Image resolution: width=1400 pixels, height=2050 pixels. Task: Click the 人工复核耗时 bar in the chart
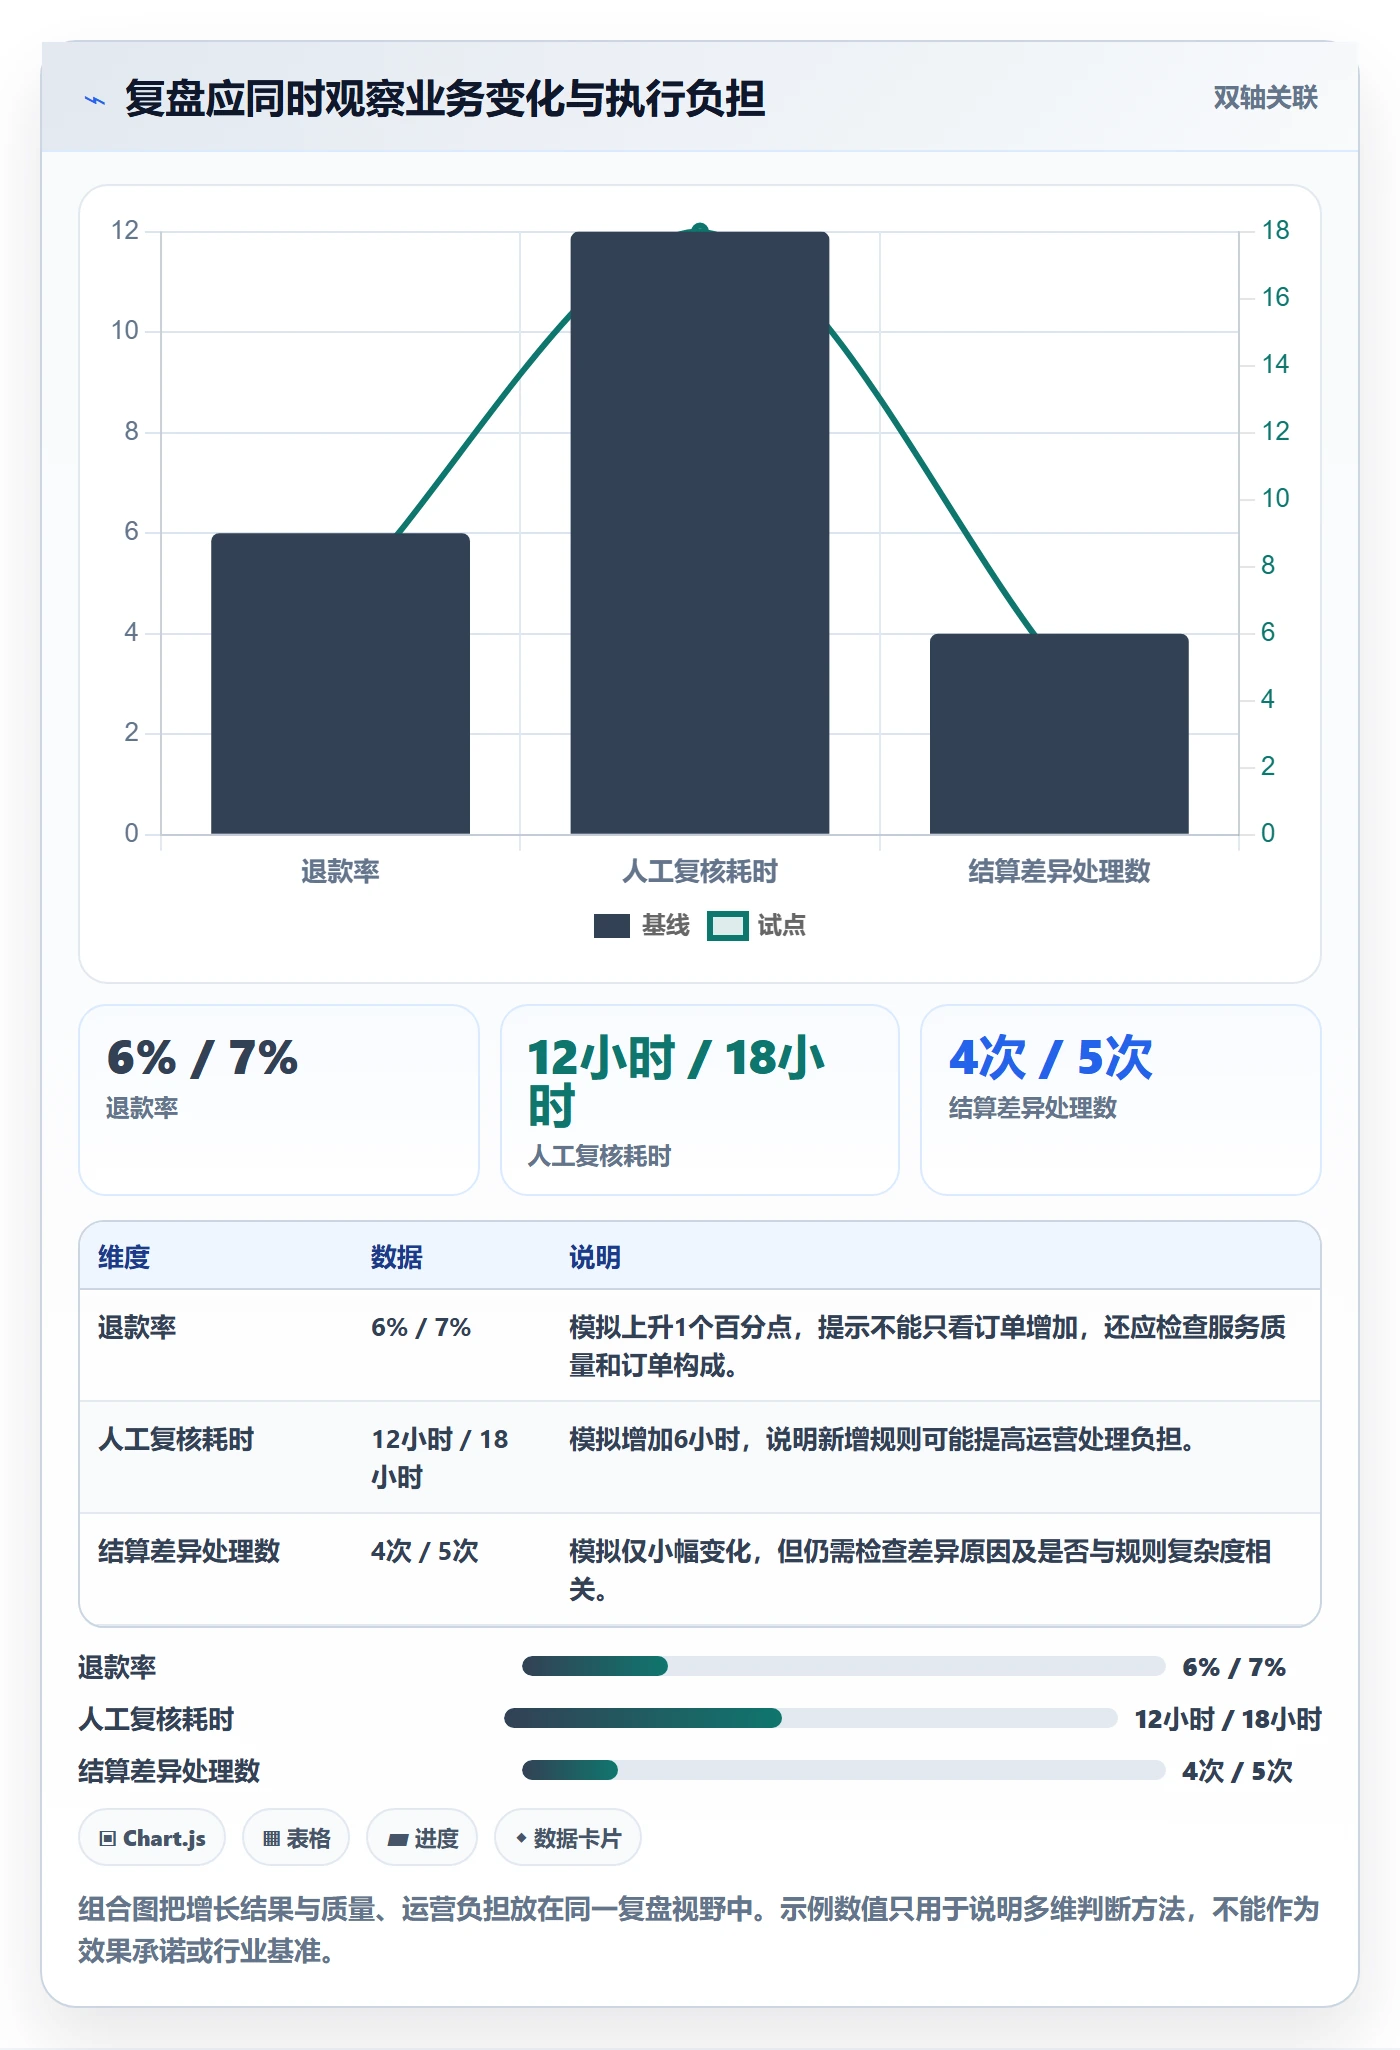coord(700,533)
